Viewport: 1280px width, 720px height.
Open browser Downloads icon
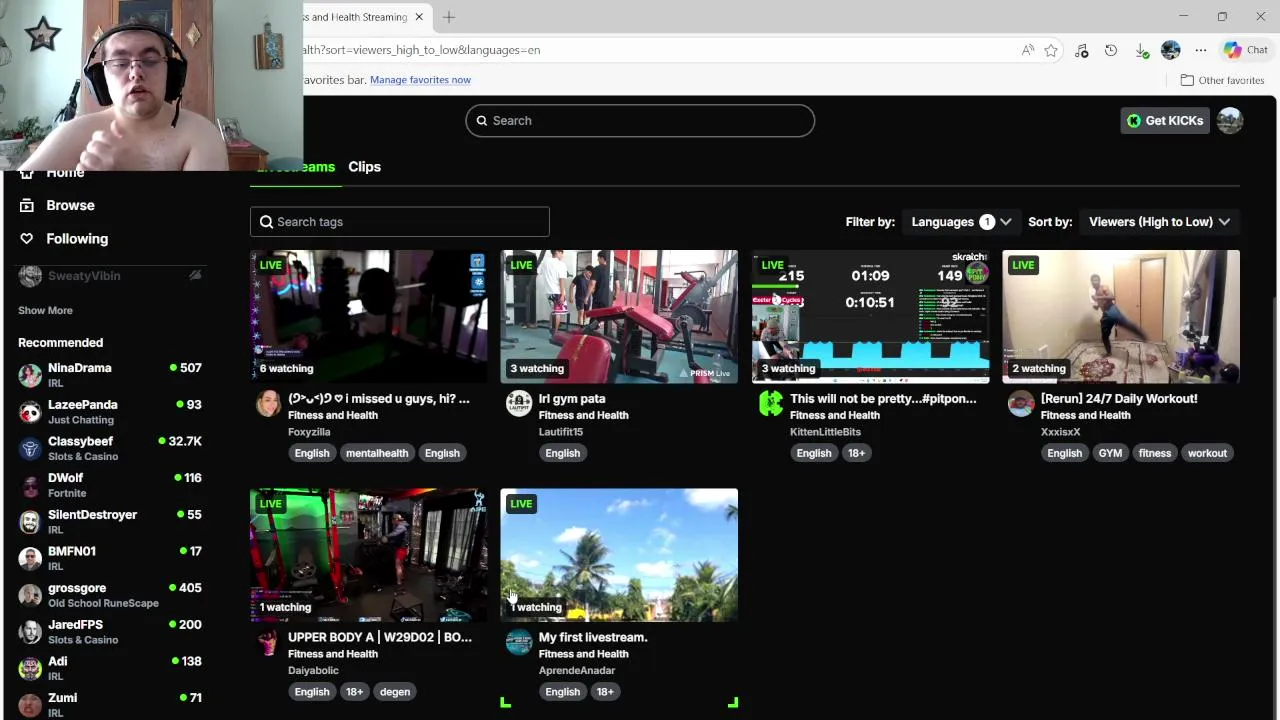coord(1141,50)
